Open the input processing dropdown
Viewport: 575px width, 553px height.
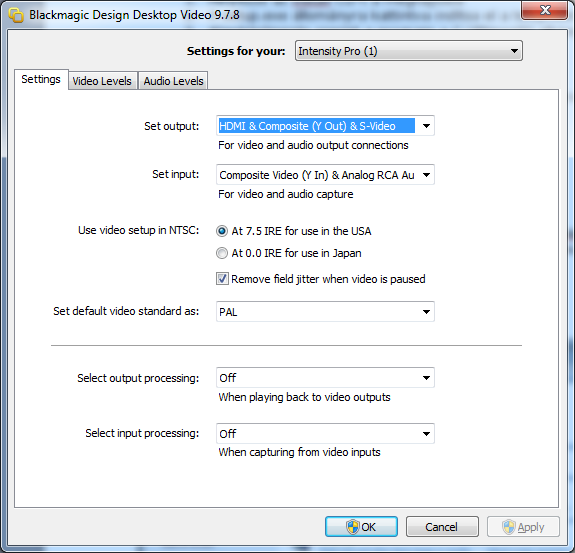[x=325, y=433]
